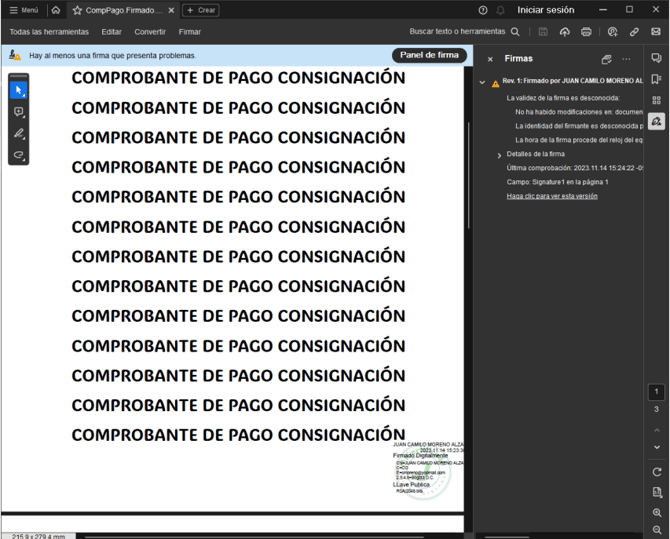Pick the highlighter pen tool
670x539 pixels.
(x=19, y=133)
